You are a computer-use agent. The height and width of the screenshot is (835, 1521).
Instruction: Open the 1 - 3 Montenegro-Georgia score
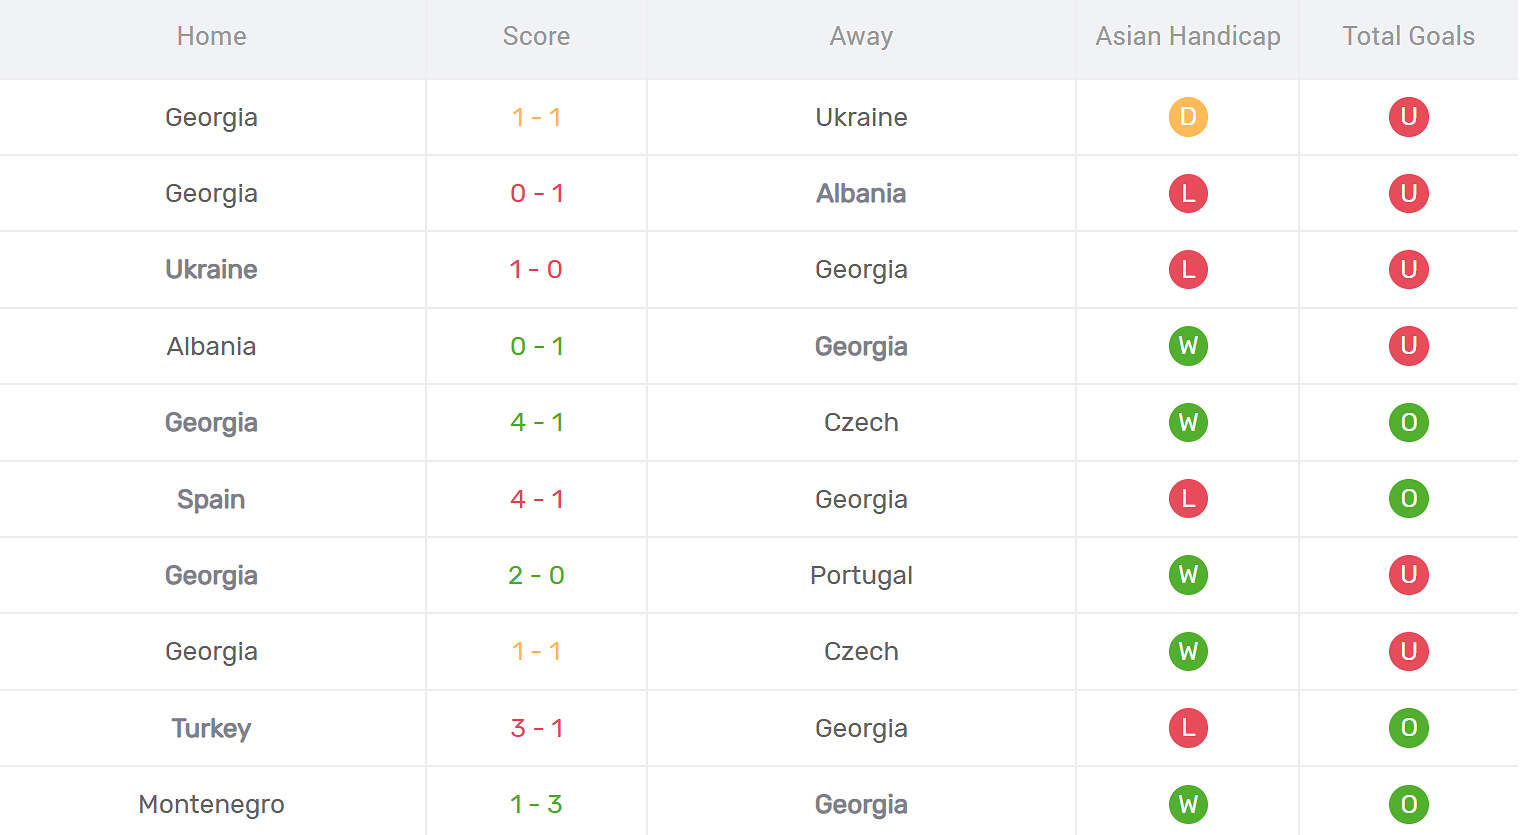pos(536,804)
